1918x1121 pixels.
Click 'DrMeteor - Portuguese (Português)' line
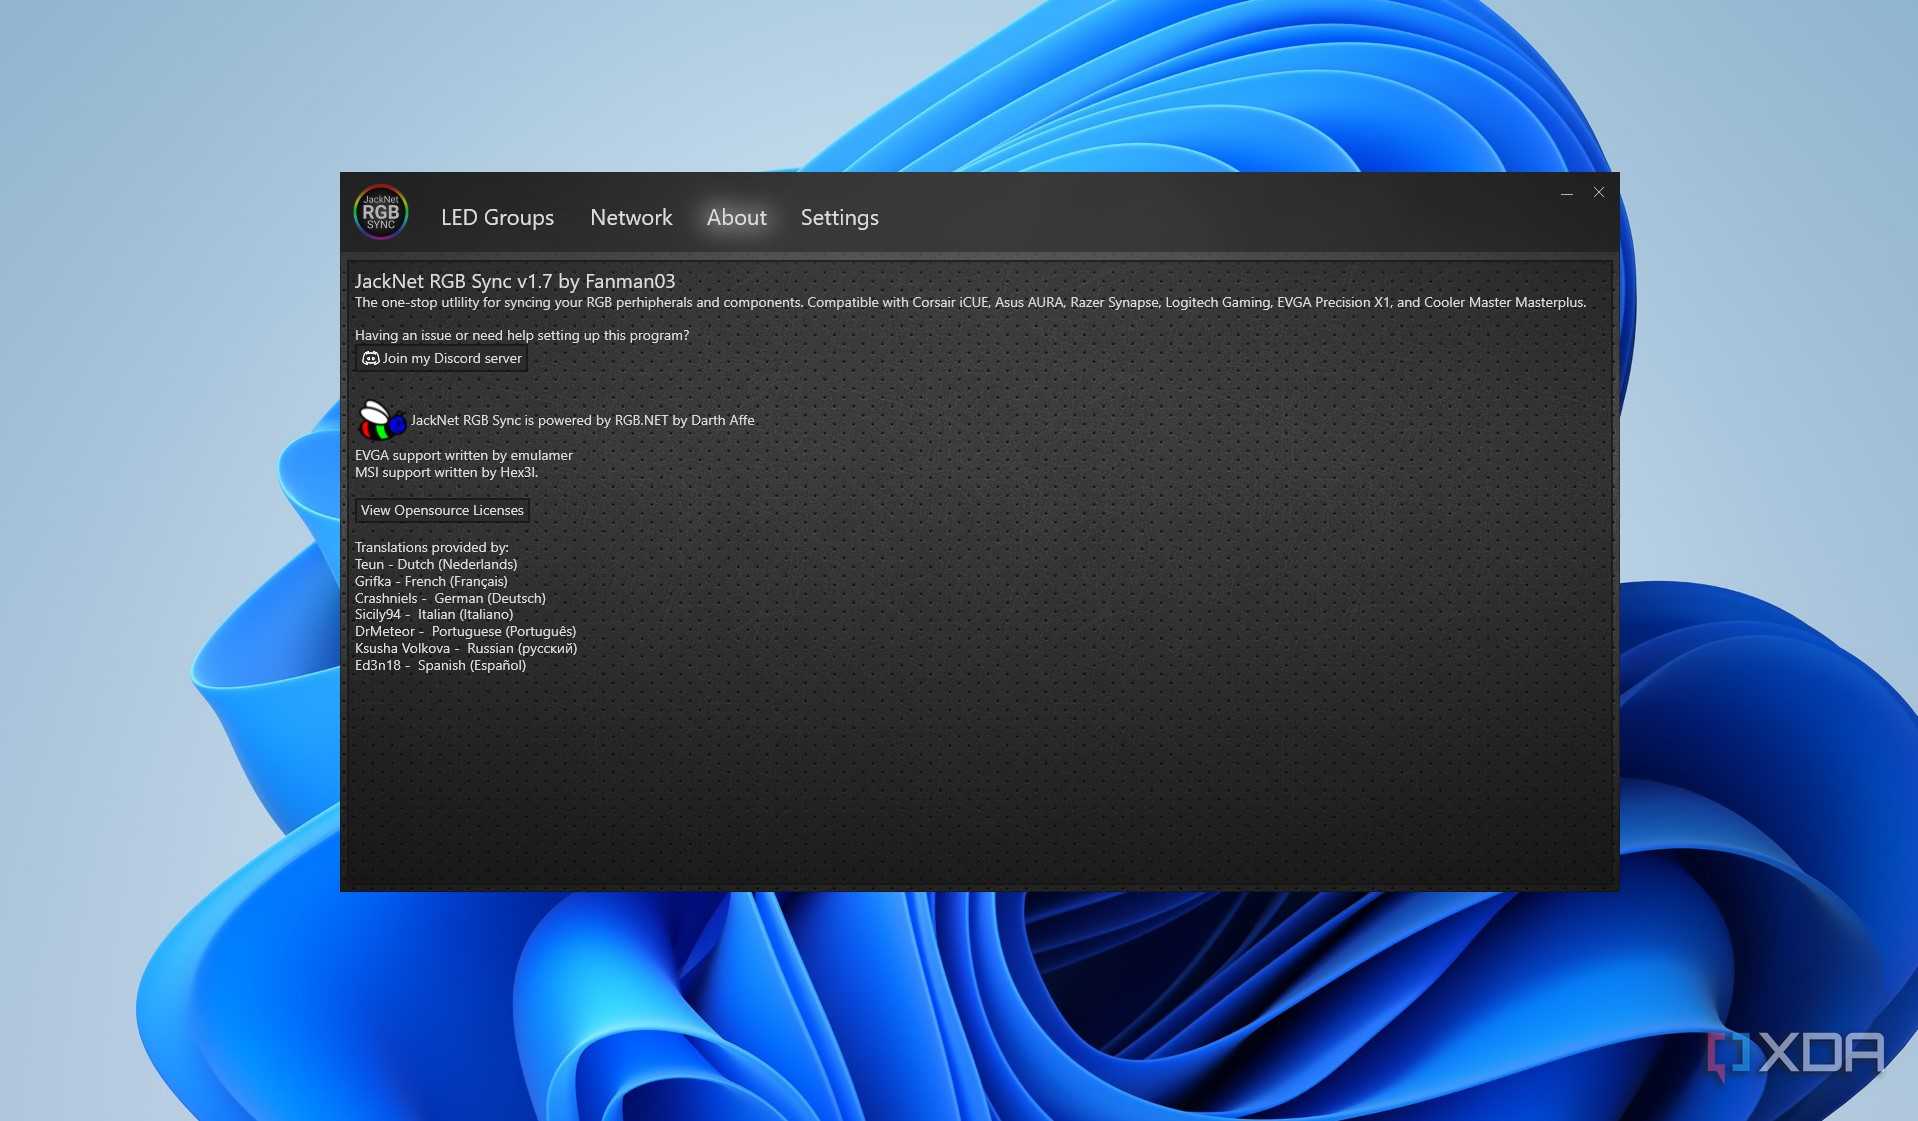pos(465,631)
